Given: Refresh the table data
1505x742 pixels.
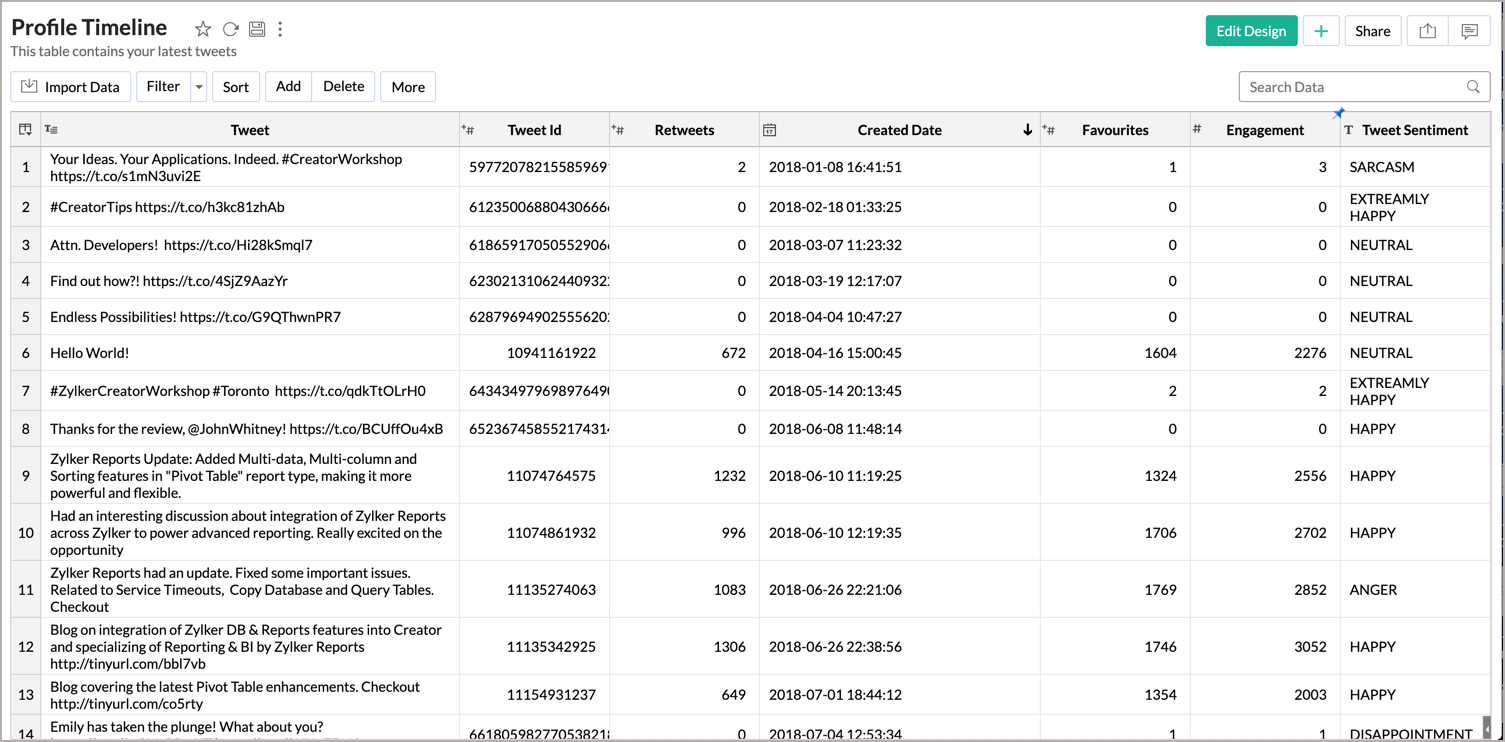Looking at the screenshot, I should (x=230, y=29).
